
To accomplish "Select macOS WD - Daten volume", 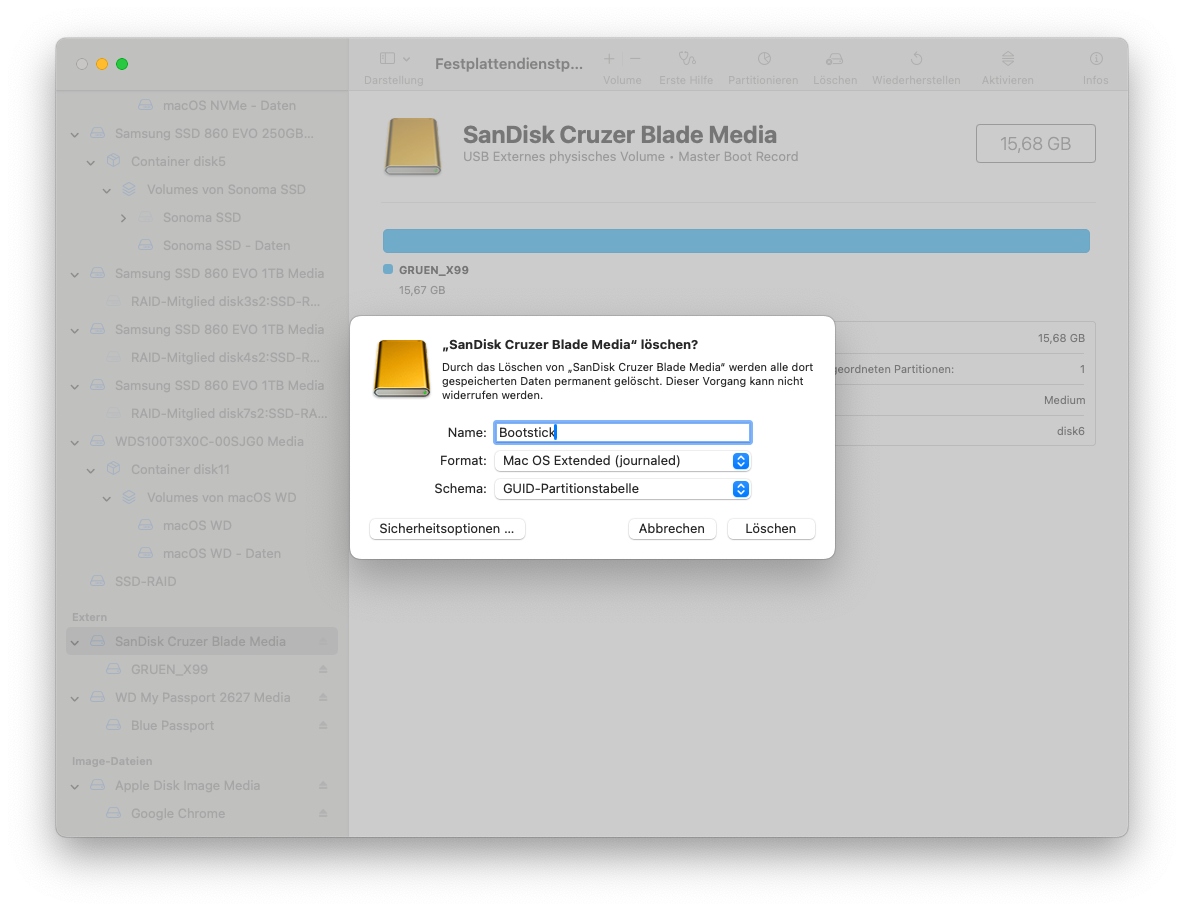I will coord(222,554).
